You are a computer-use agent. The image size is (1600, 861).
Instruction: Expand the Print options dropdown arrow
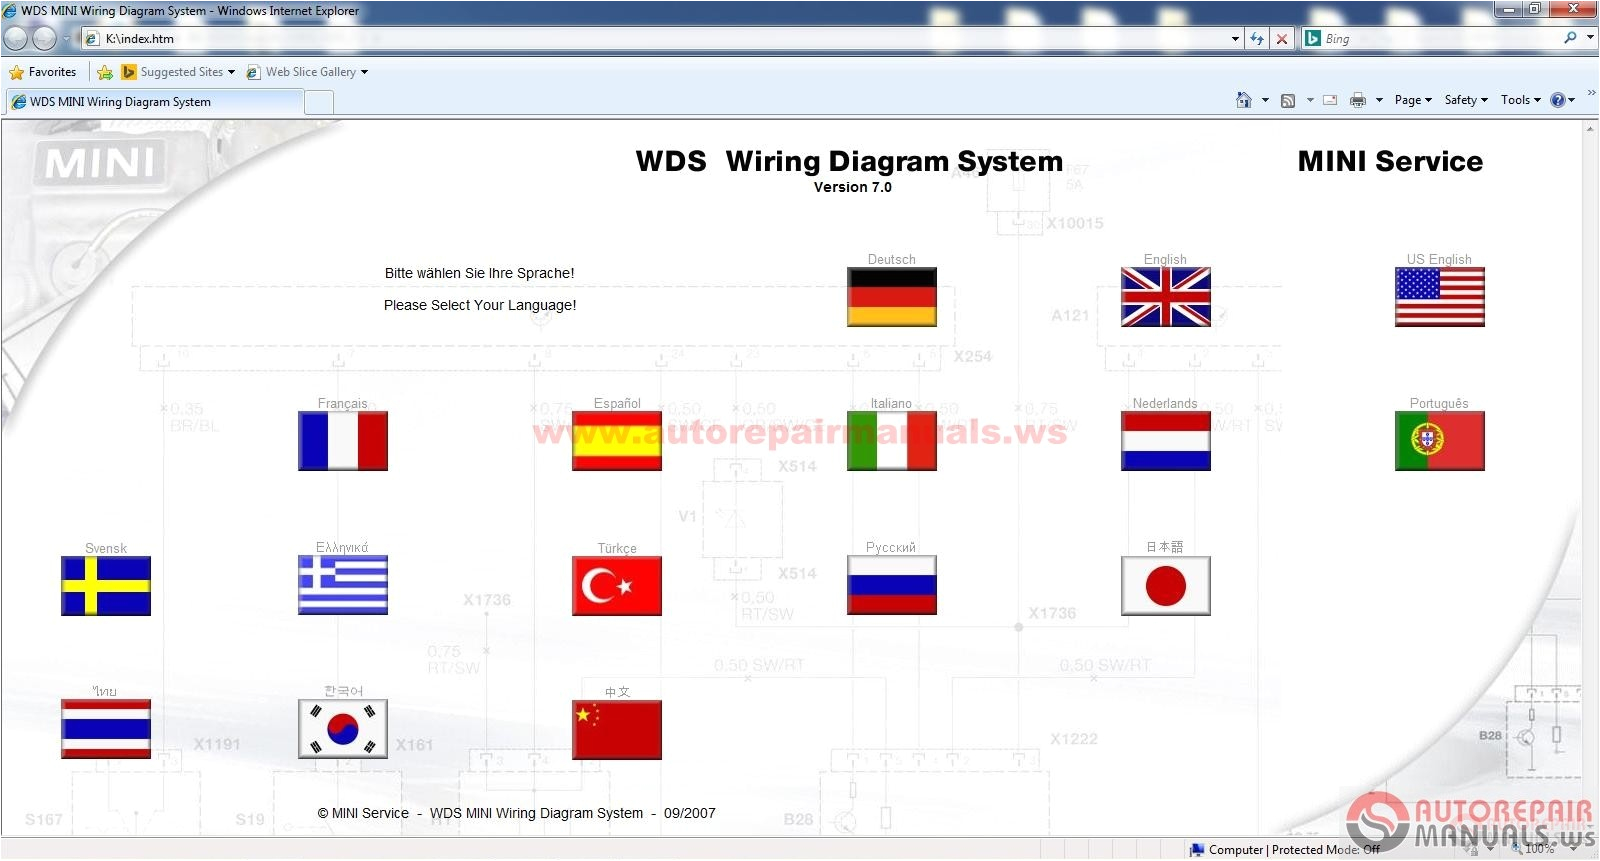pyautogui.click(x=1379, y=100)
